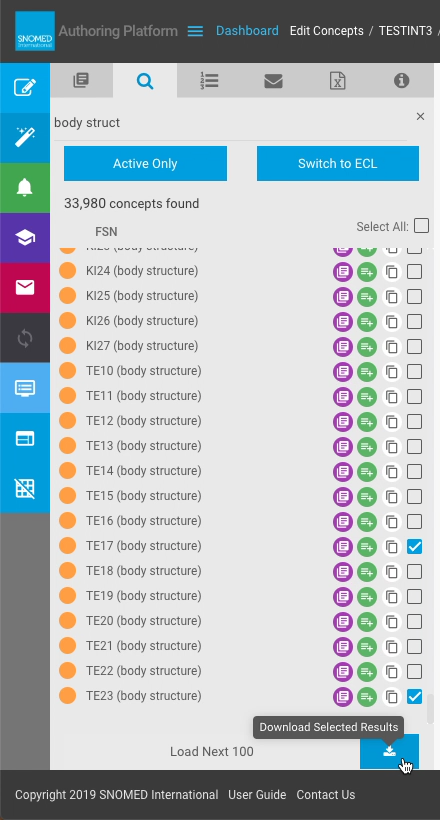Open the hamburger menu beside Authoring Platform
Viewport: 440px width, 820px height.
(x=195, y=31)
